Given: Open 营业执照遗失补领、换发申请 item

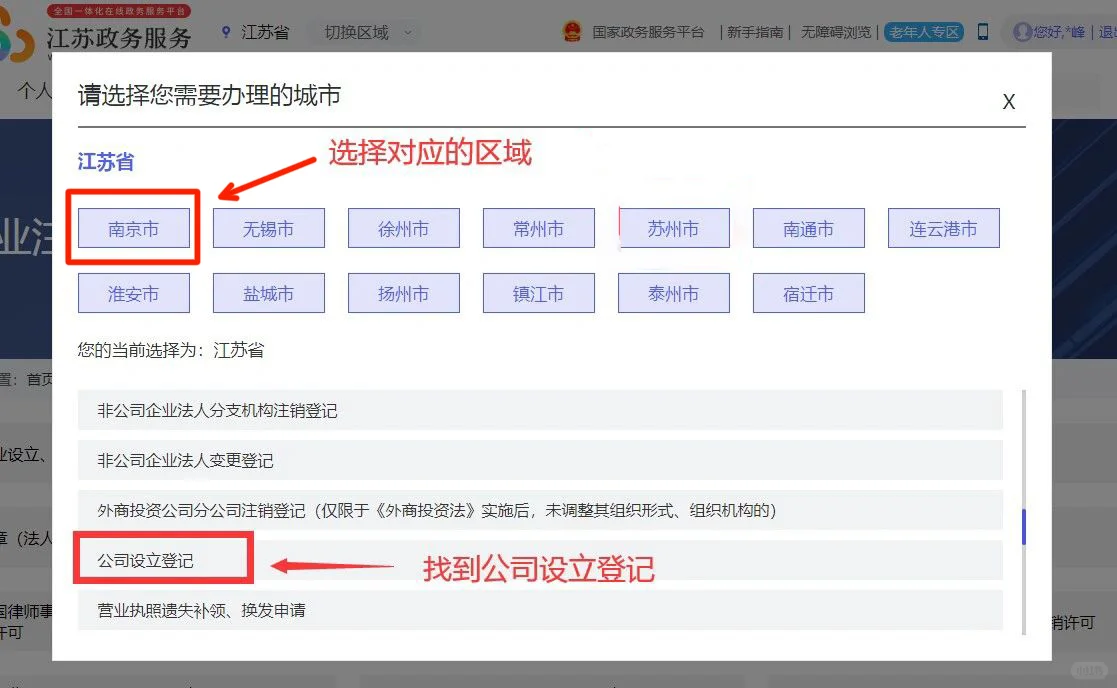Looking at the screenshot, I should point(201,610).
